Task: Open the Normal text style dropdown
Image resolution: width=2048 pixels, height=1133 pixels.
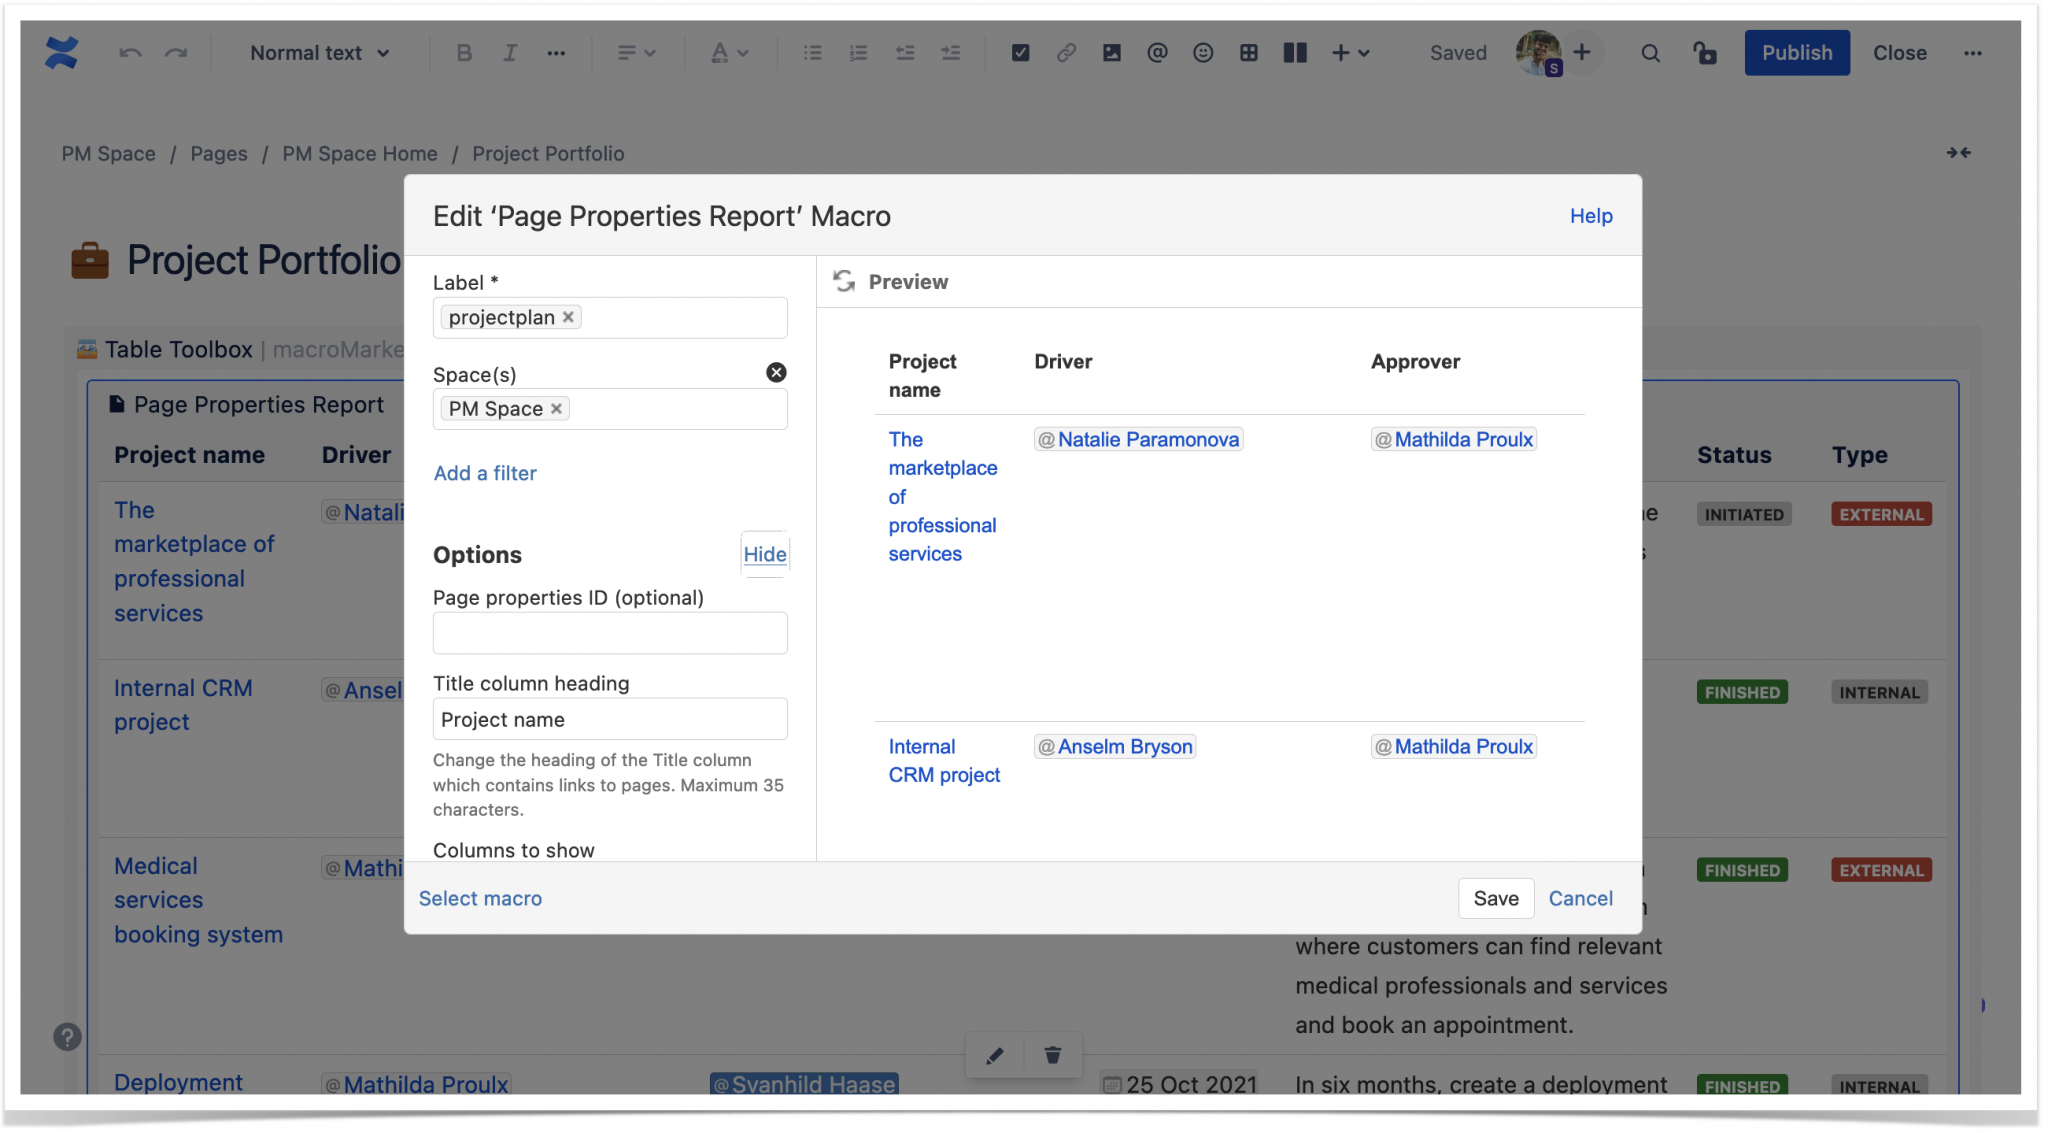Action: [x=318, y=53]
